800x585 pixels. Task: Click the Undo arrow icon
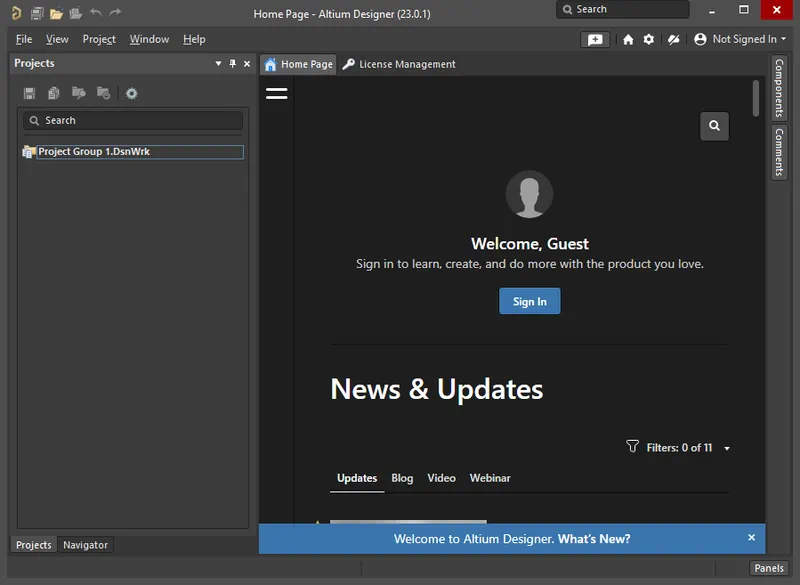click(x=96, y=12)
